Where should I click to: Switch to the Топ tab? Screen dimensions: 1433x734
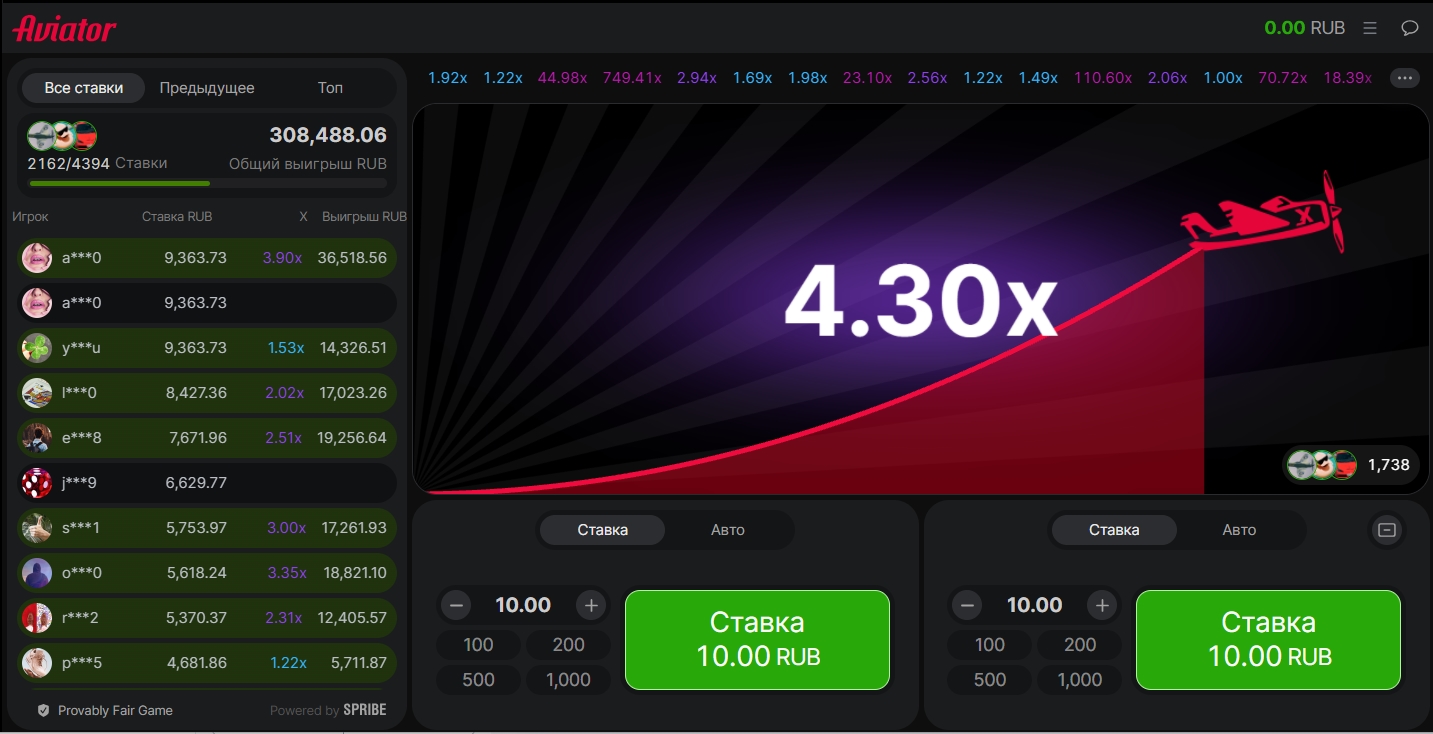pos(330,88)
